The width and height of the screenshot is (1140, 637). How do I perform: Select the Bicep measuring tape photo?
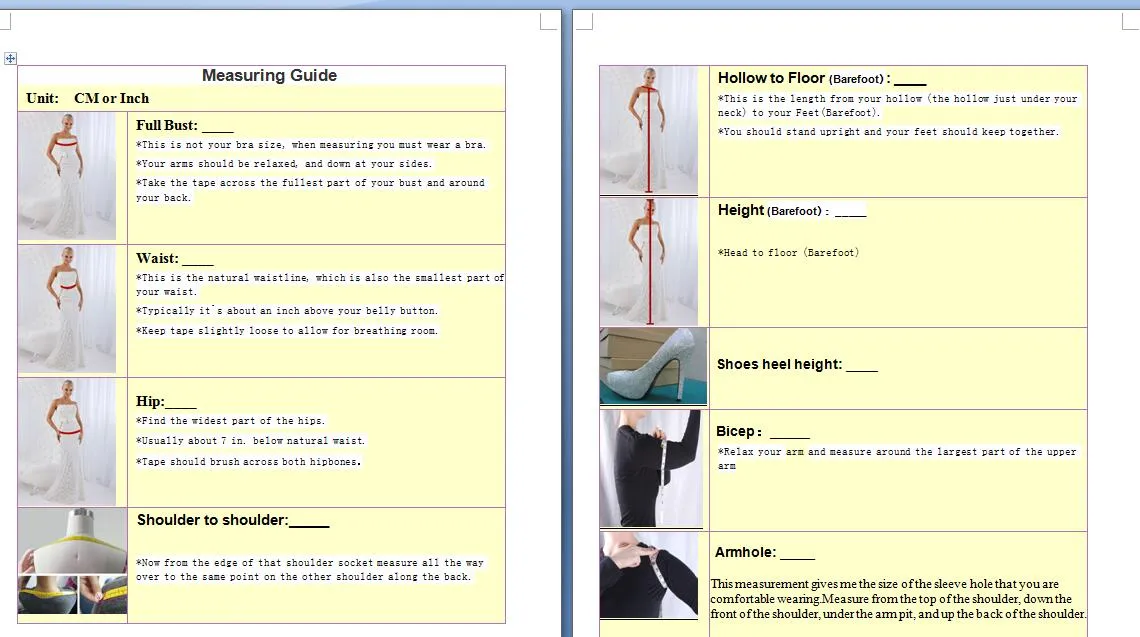650,468
